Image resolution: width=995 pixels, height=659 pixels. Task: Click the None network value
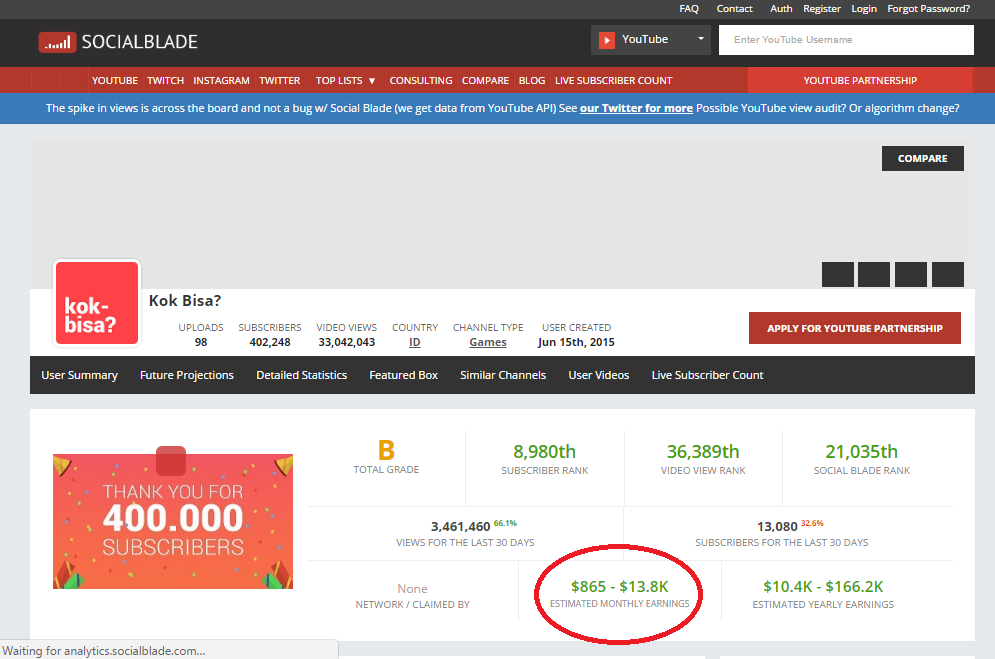click(412, 589)
